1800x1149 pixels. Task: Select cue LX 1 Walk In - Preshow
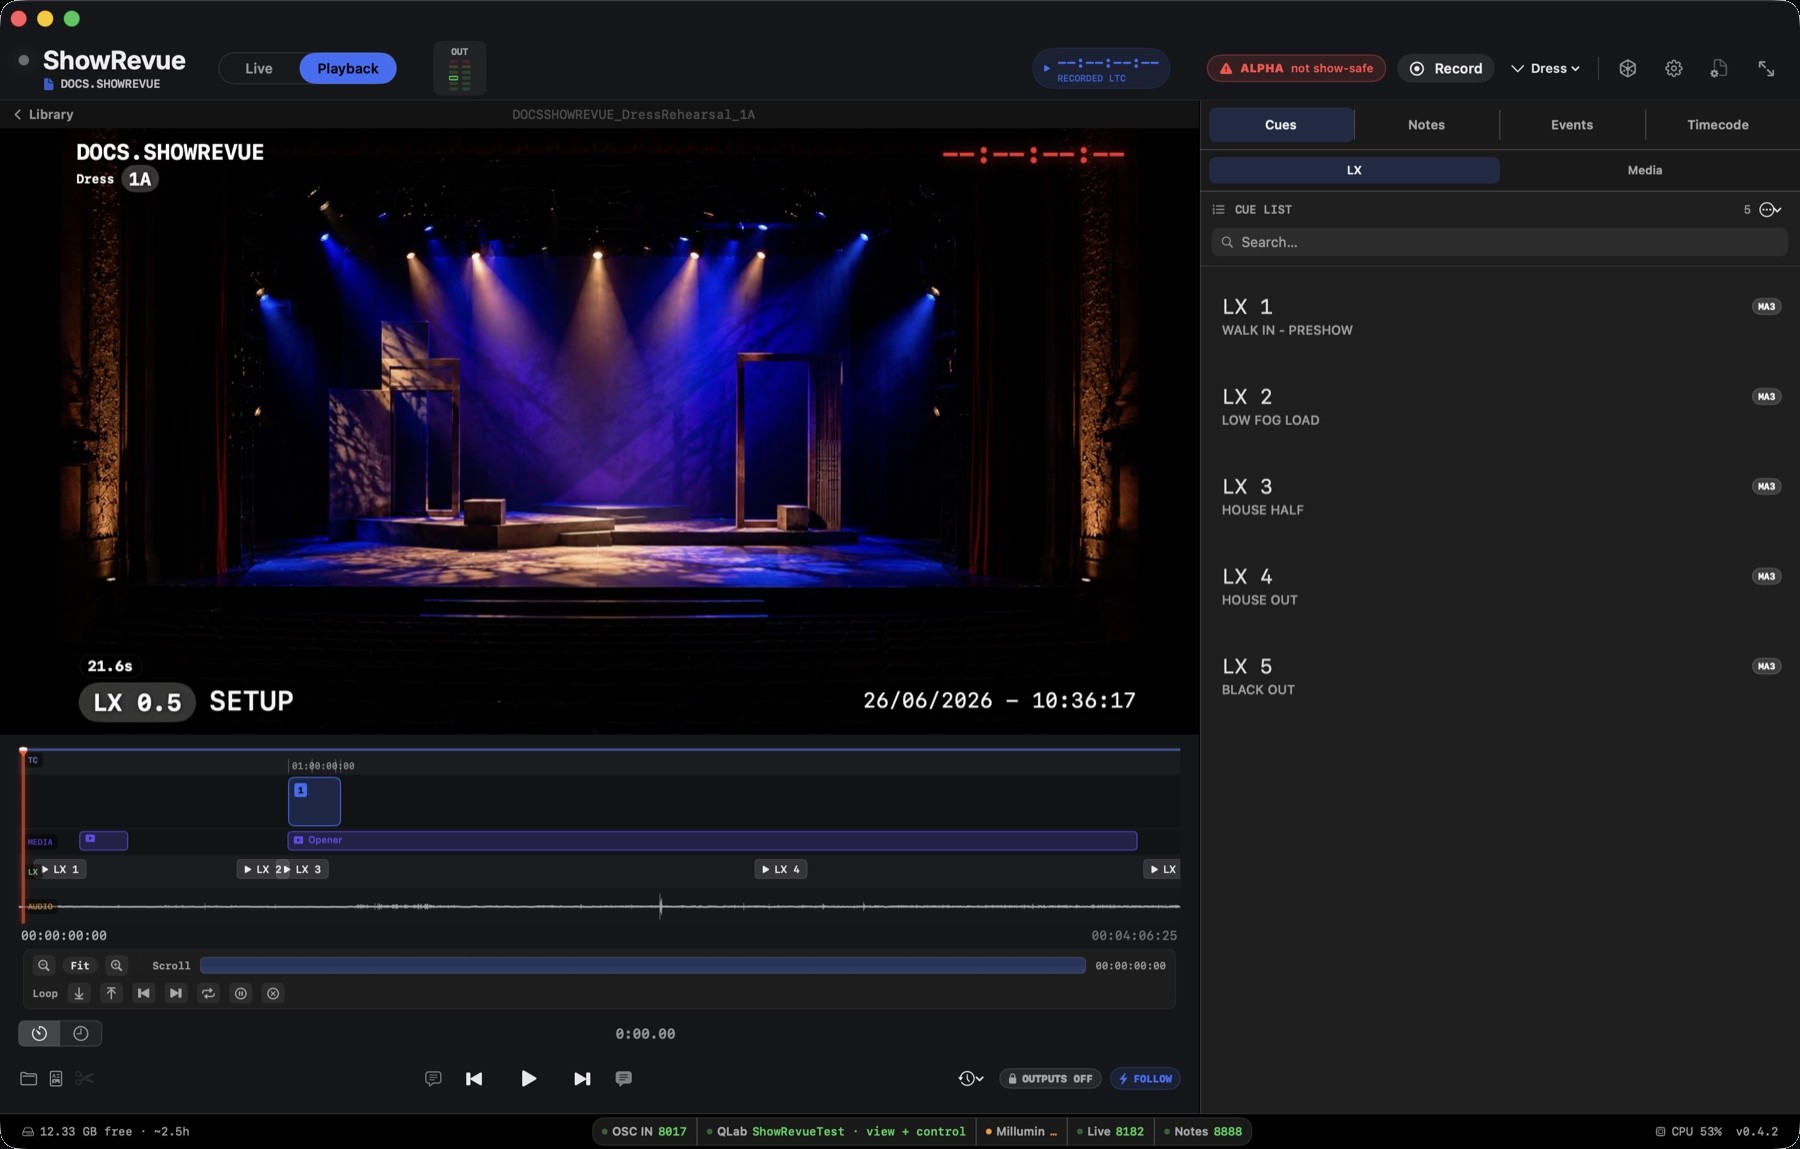[1500, 316]
